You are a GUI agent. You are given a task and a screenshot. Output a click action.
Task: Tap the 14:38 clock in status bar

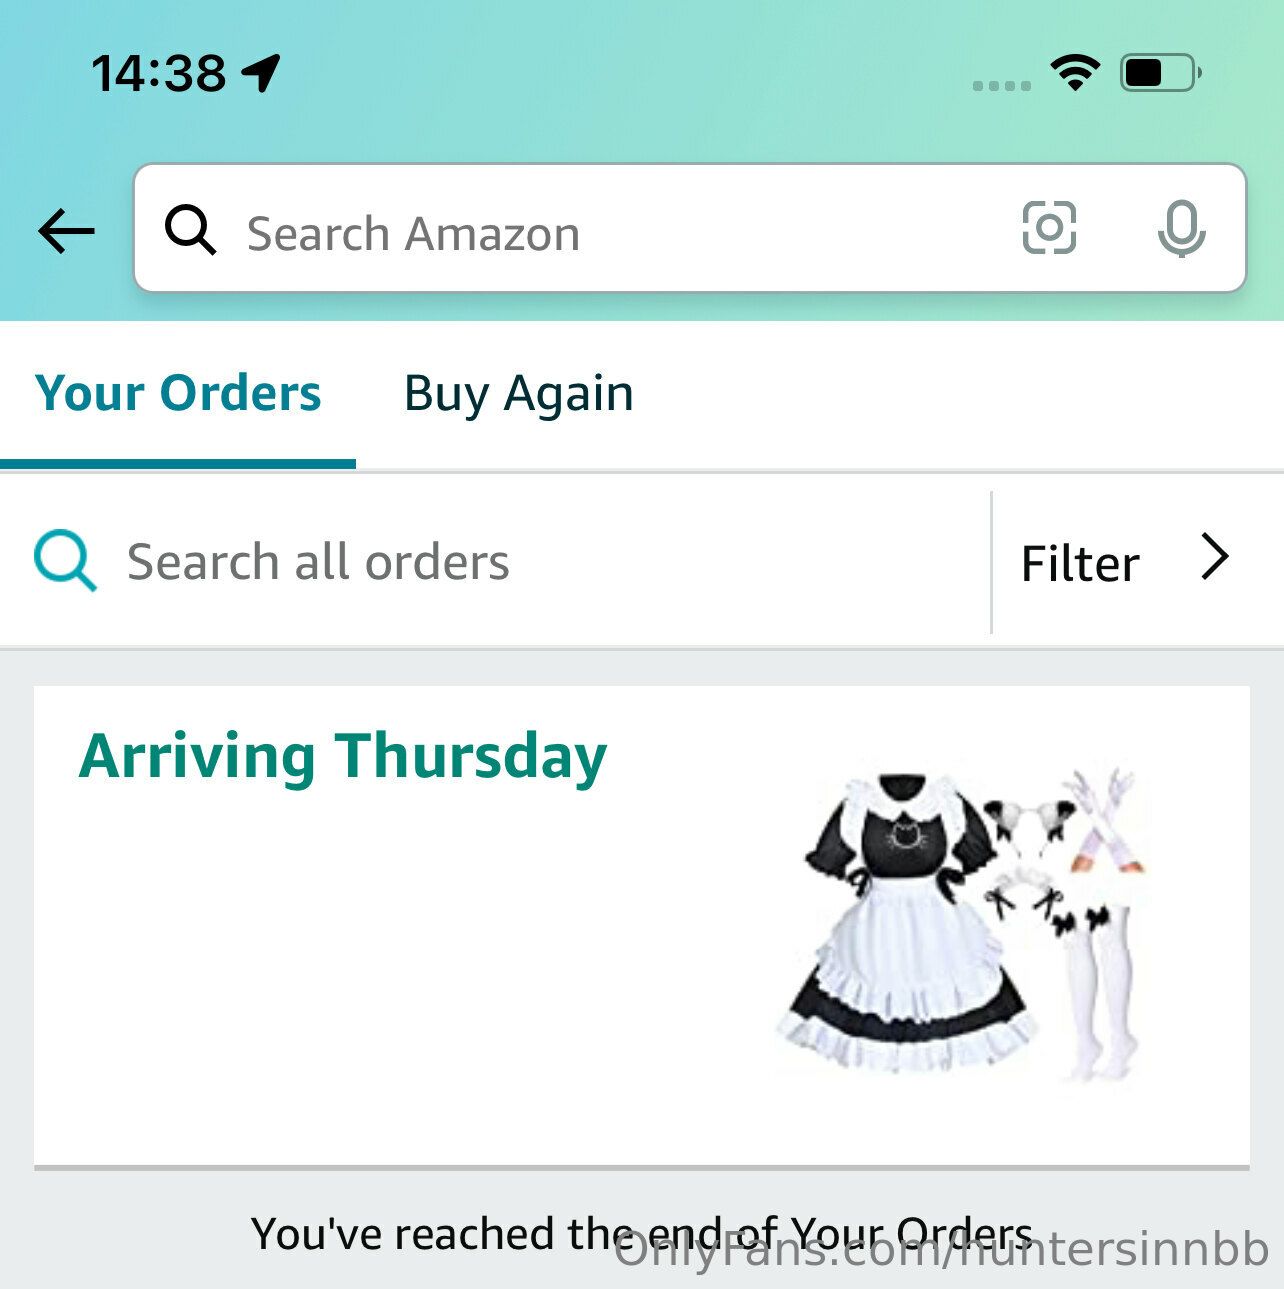[158, 73]
